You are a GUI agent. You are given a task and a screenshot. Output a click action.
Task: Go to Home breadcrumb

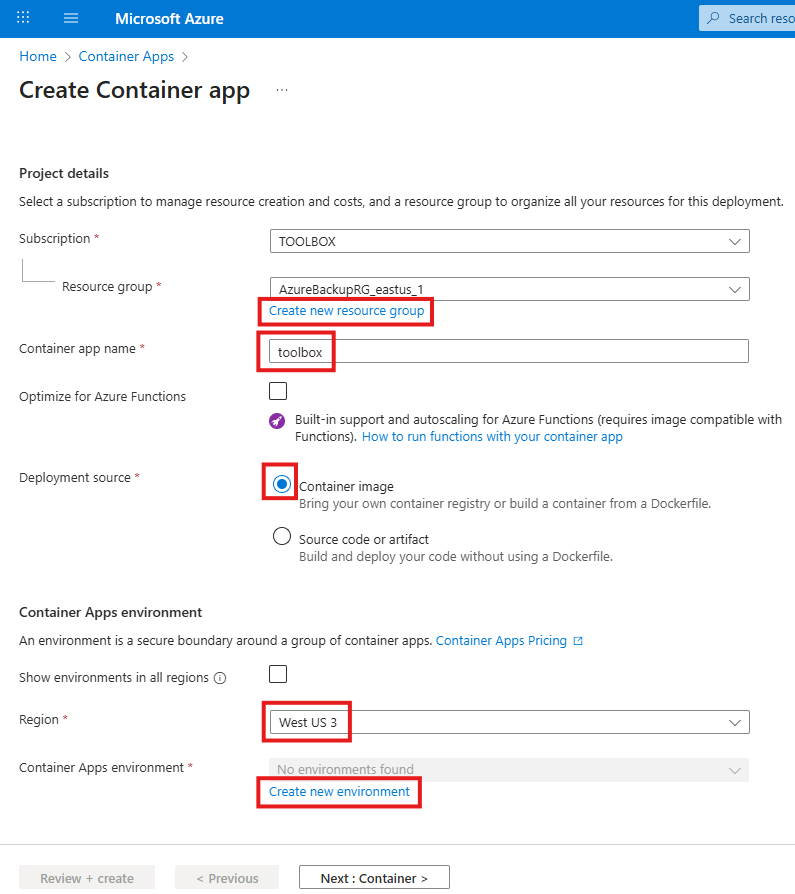[38, 57]
